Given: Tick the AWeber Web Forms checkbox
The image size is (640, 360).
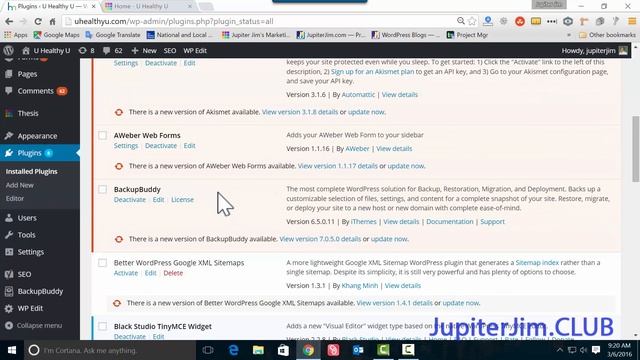Looking at the screenshot, I should click(102, 135).
